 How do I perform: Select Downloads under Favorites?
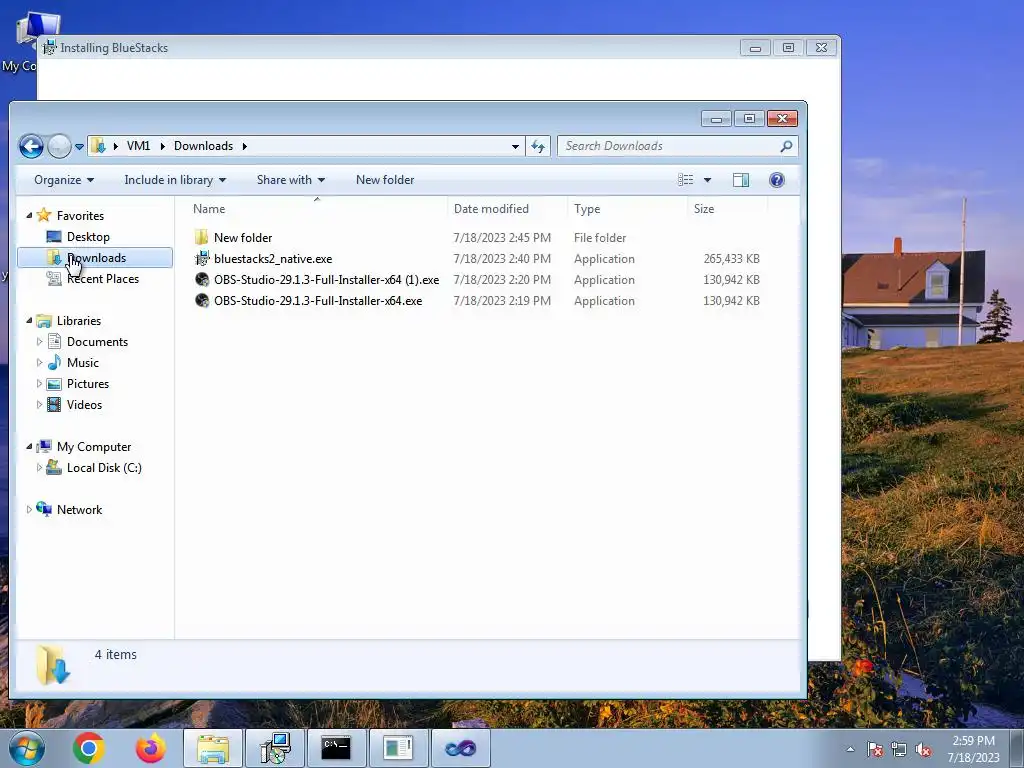[95, 258]
